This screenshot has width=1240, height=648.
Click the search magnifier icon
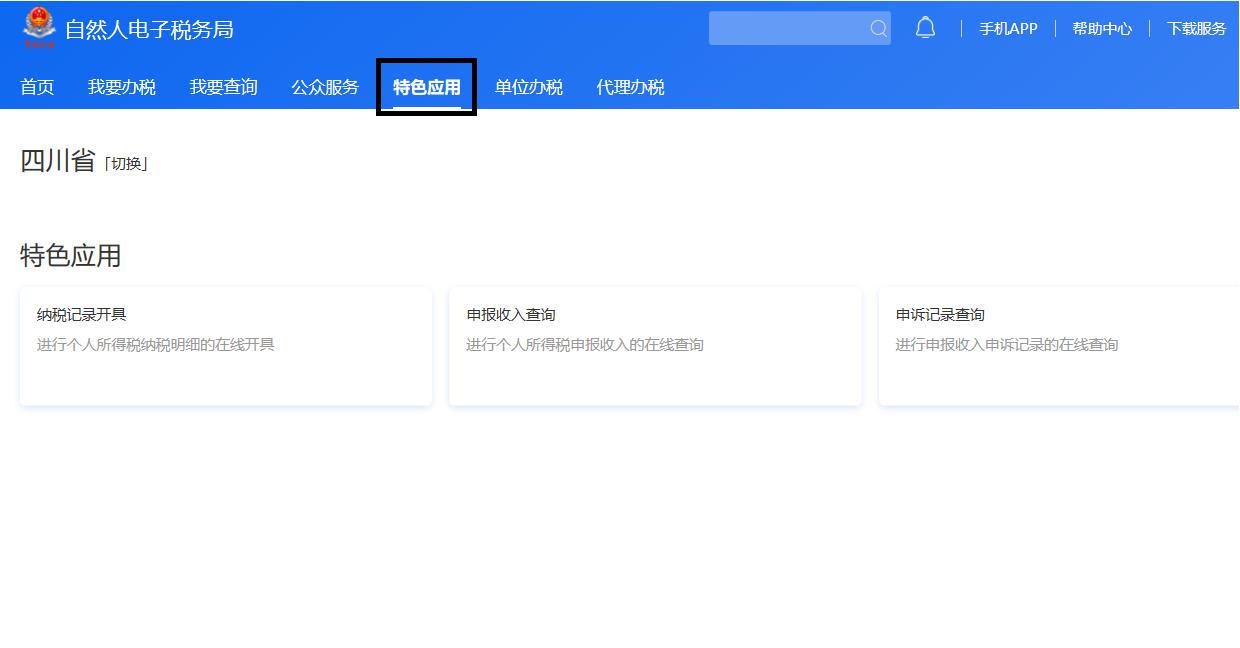click(878, 28)
